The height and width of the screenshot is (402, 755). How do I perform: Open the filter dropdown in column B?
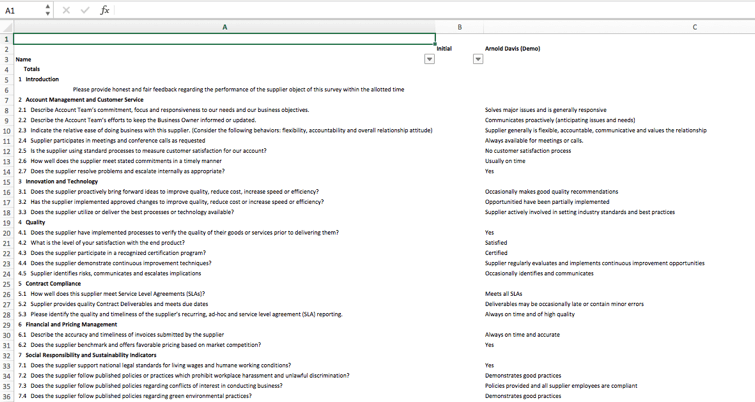coord(478,59)
